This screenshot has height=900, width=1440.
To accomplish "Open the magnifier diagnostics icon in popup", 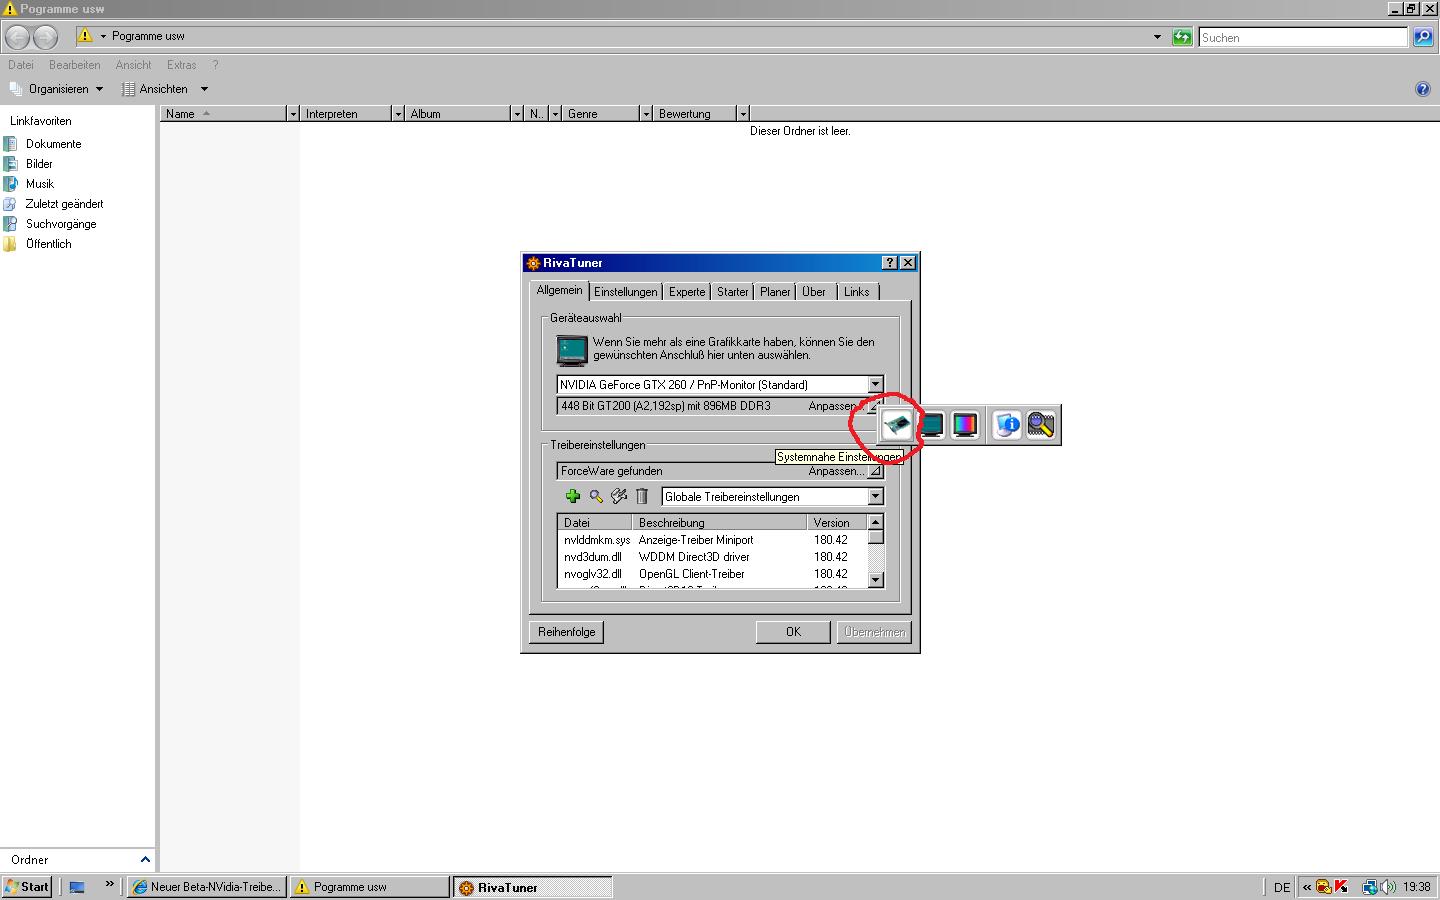I will pos(1041,425).
